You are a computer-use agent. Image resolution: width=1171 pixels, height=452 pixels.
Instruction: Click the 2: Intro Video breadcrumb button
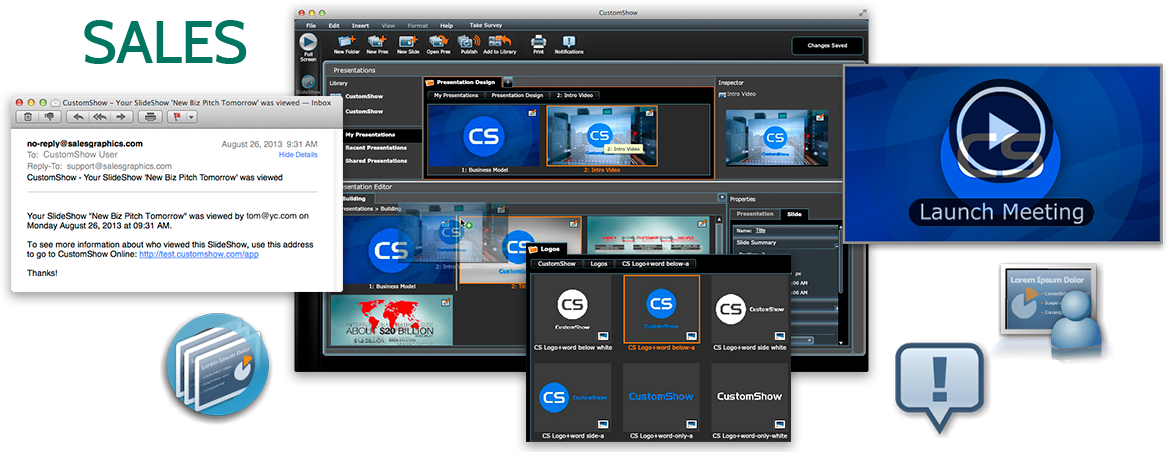click(575, 96)
